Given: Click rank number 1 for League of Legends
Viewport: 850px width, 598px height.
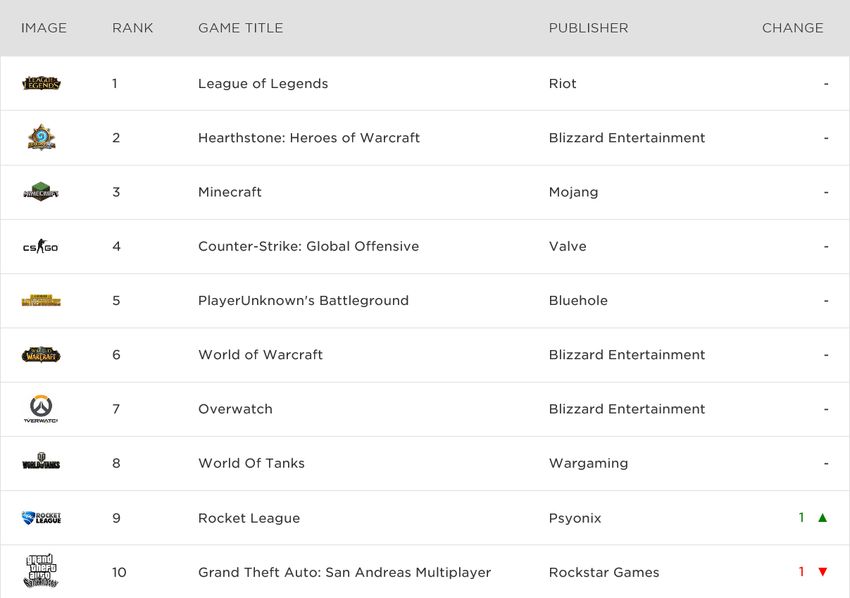Looking at the screenshot, I should pyautogui.click(x=115, y=83).
